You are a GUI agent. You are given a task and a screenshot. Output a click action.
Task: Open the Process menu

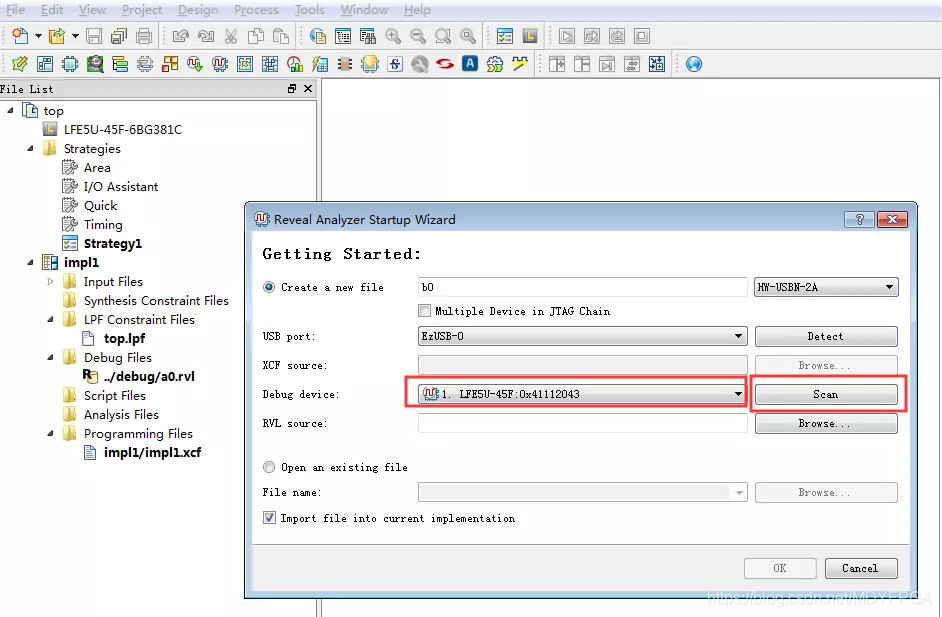[256, 10]
